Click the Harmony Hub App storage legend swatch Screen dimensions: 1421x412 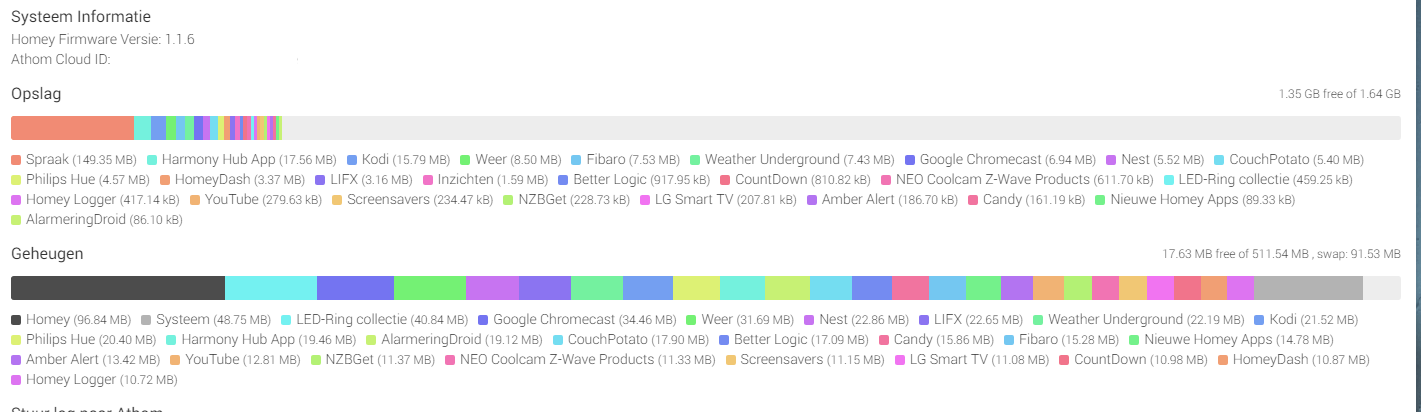coord(152,160)
